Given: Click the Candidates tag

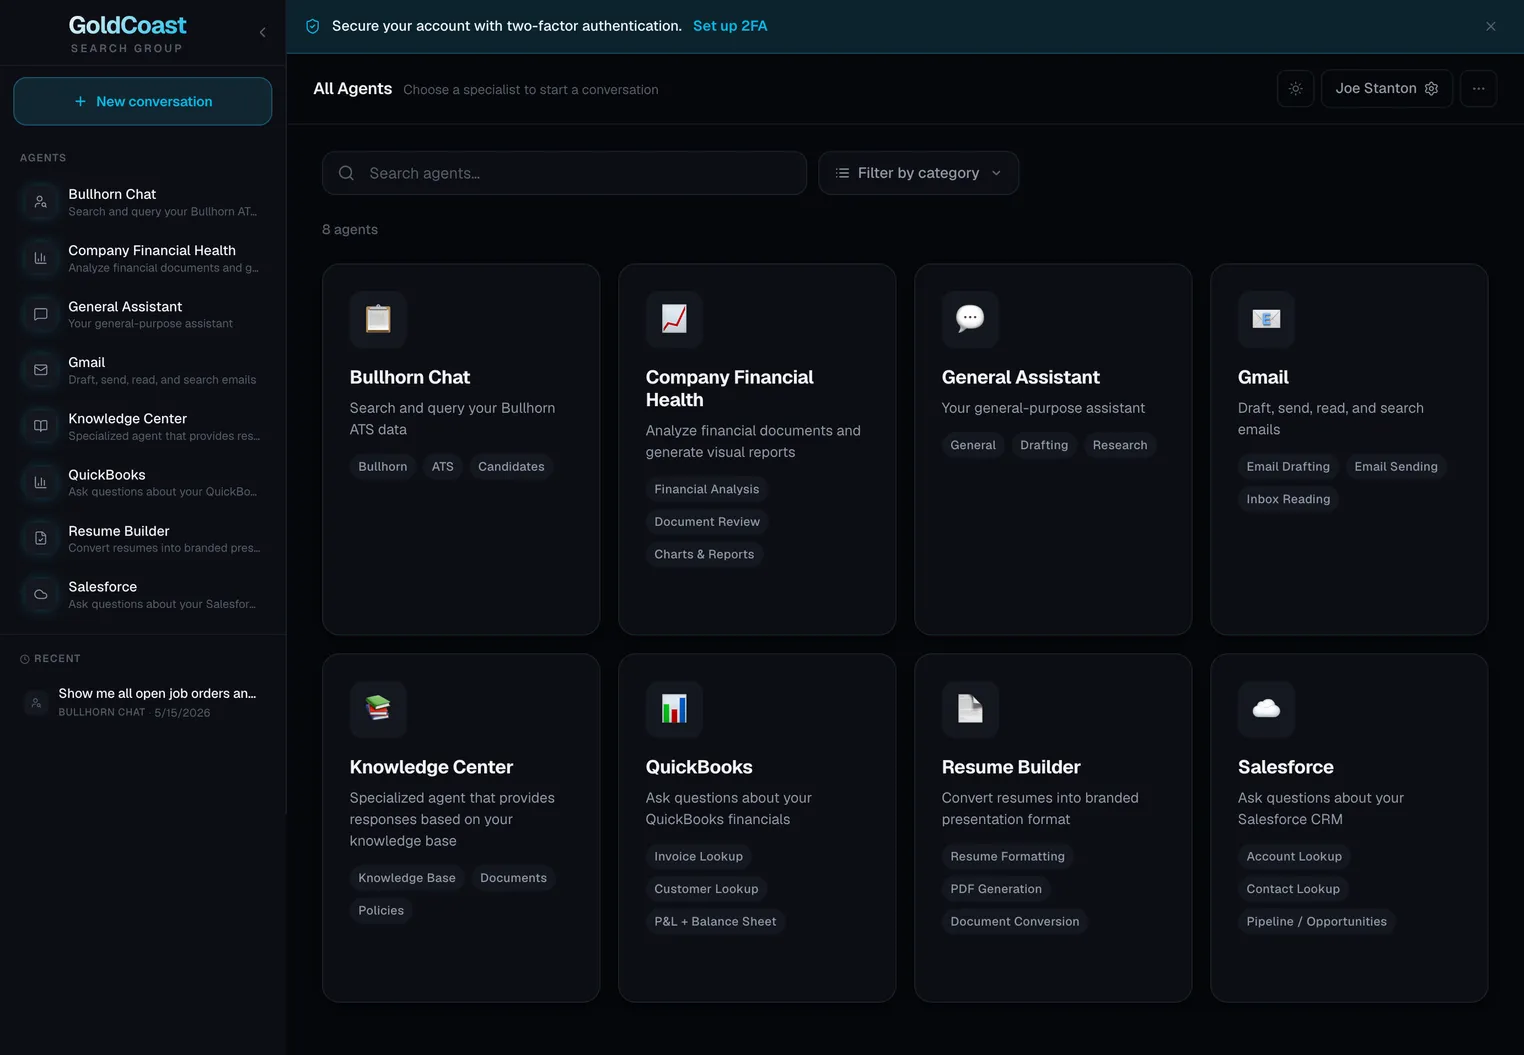Looking at the screenshot, I should [511, 467].
